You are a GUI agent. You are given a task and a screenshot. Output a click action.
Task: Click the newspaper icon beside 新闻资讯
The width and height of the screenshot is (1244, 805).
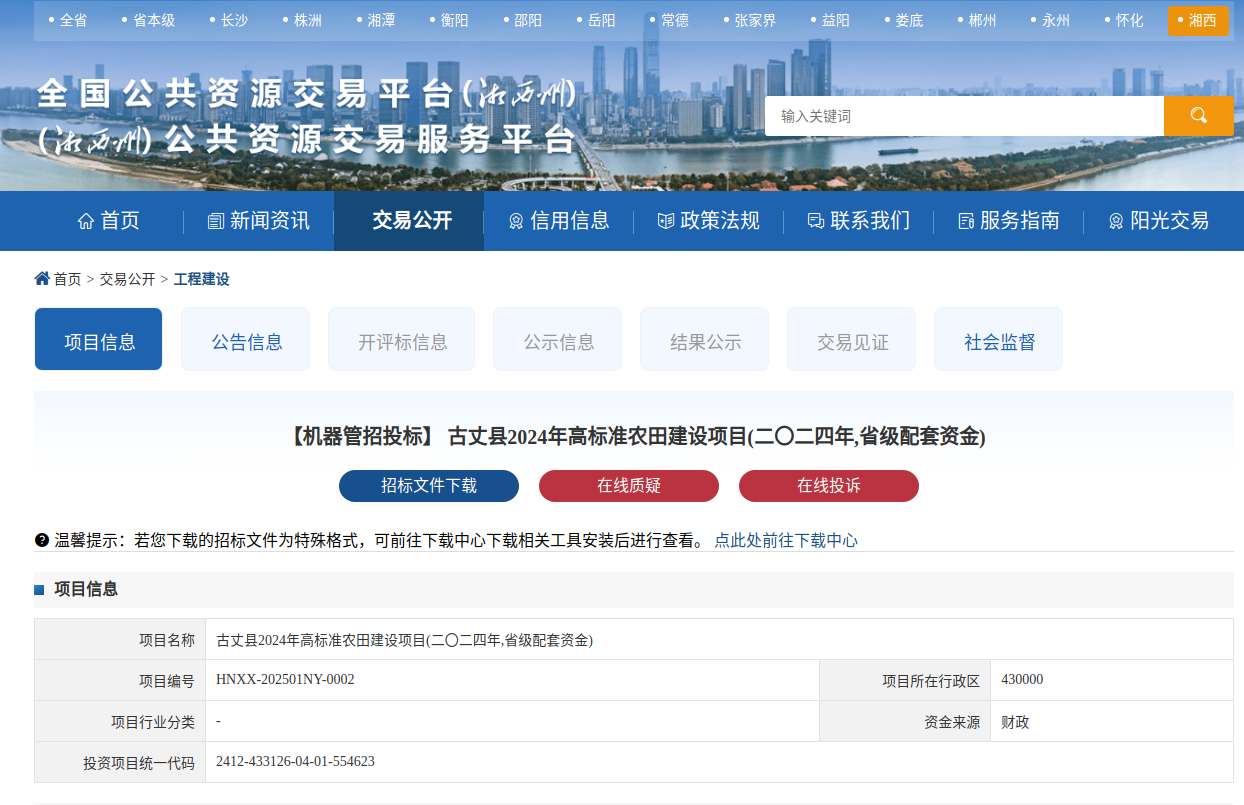216,221
